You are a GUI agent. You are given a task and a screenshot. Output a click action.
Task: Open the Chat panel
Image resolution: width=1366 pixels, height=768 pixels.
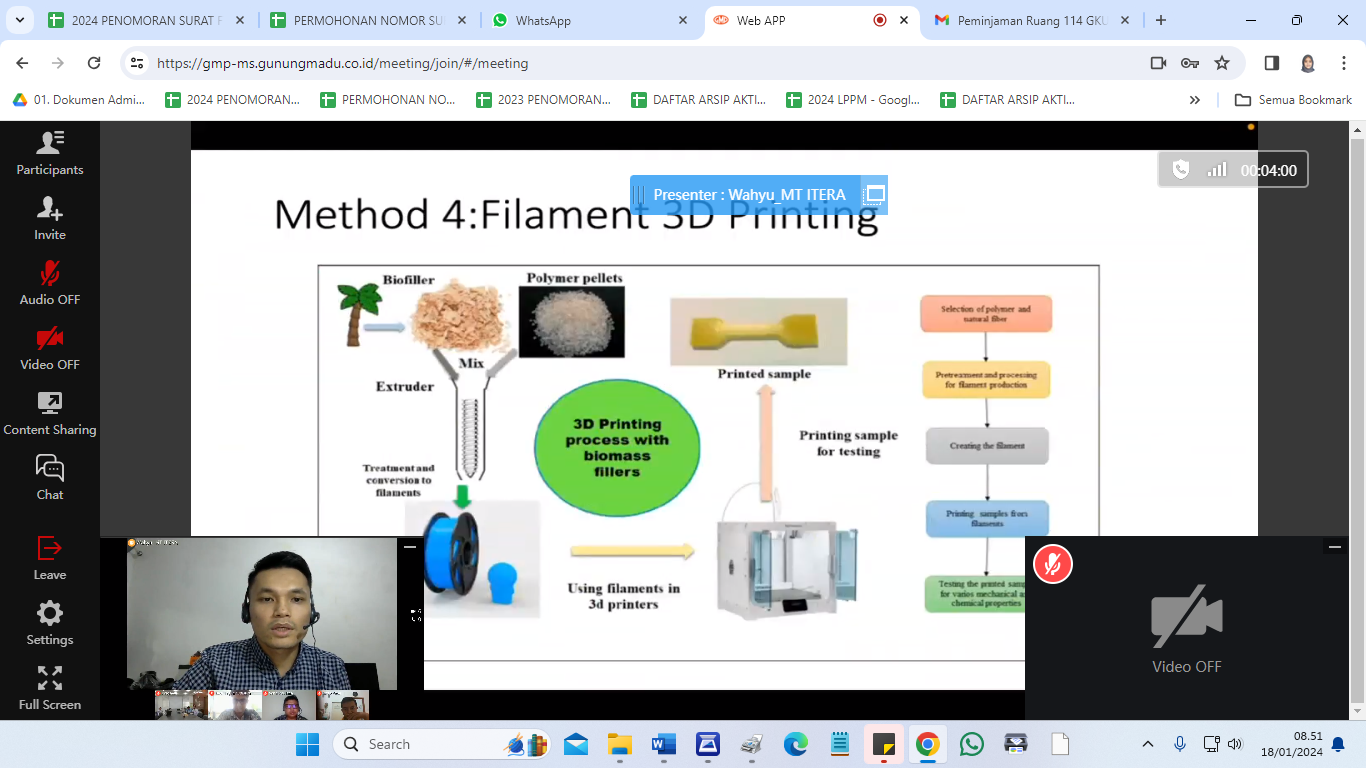[49, 478]
